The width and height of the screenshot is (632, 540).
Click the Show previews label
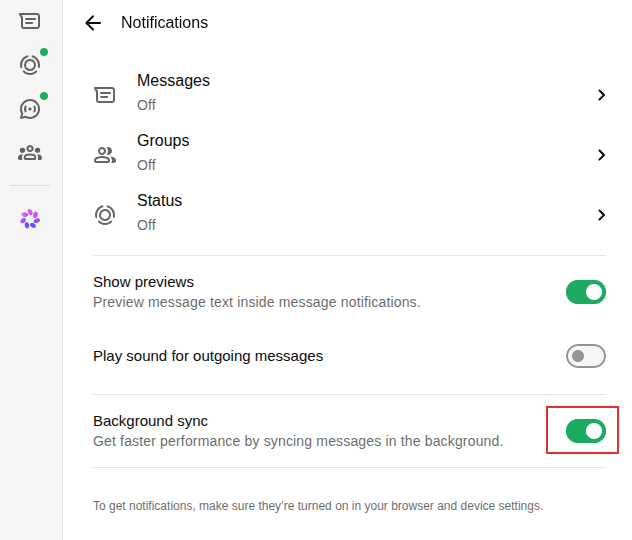[143, 282]
